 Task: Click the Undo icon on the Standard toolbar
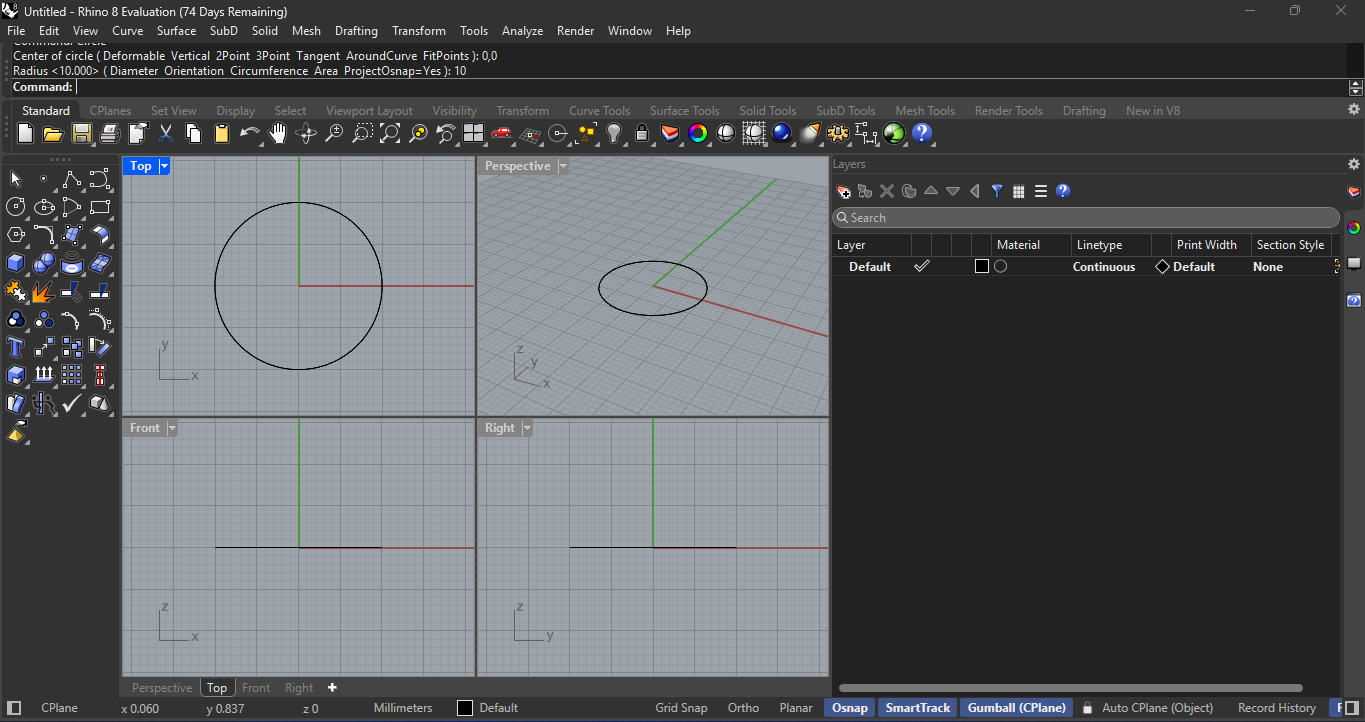pyautogui.click(x=247, y=133)
